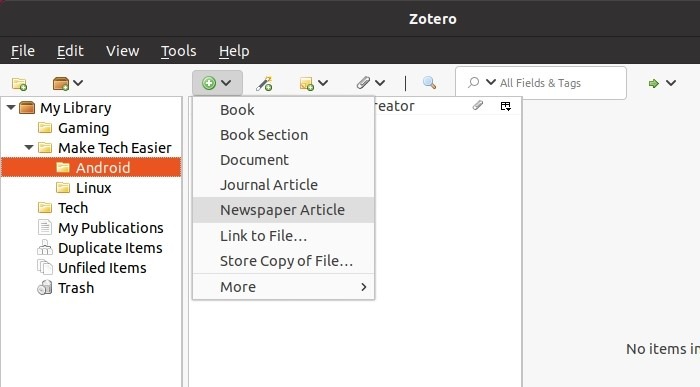Viewport: 700px width, 387px height.
Task: Open the Tools menu
Action: click(x=179, y=51)
